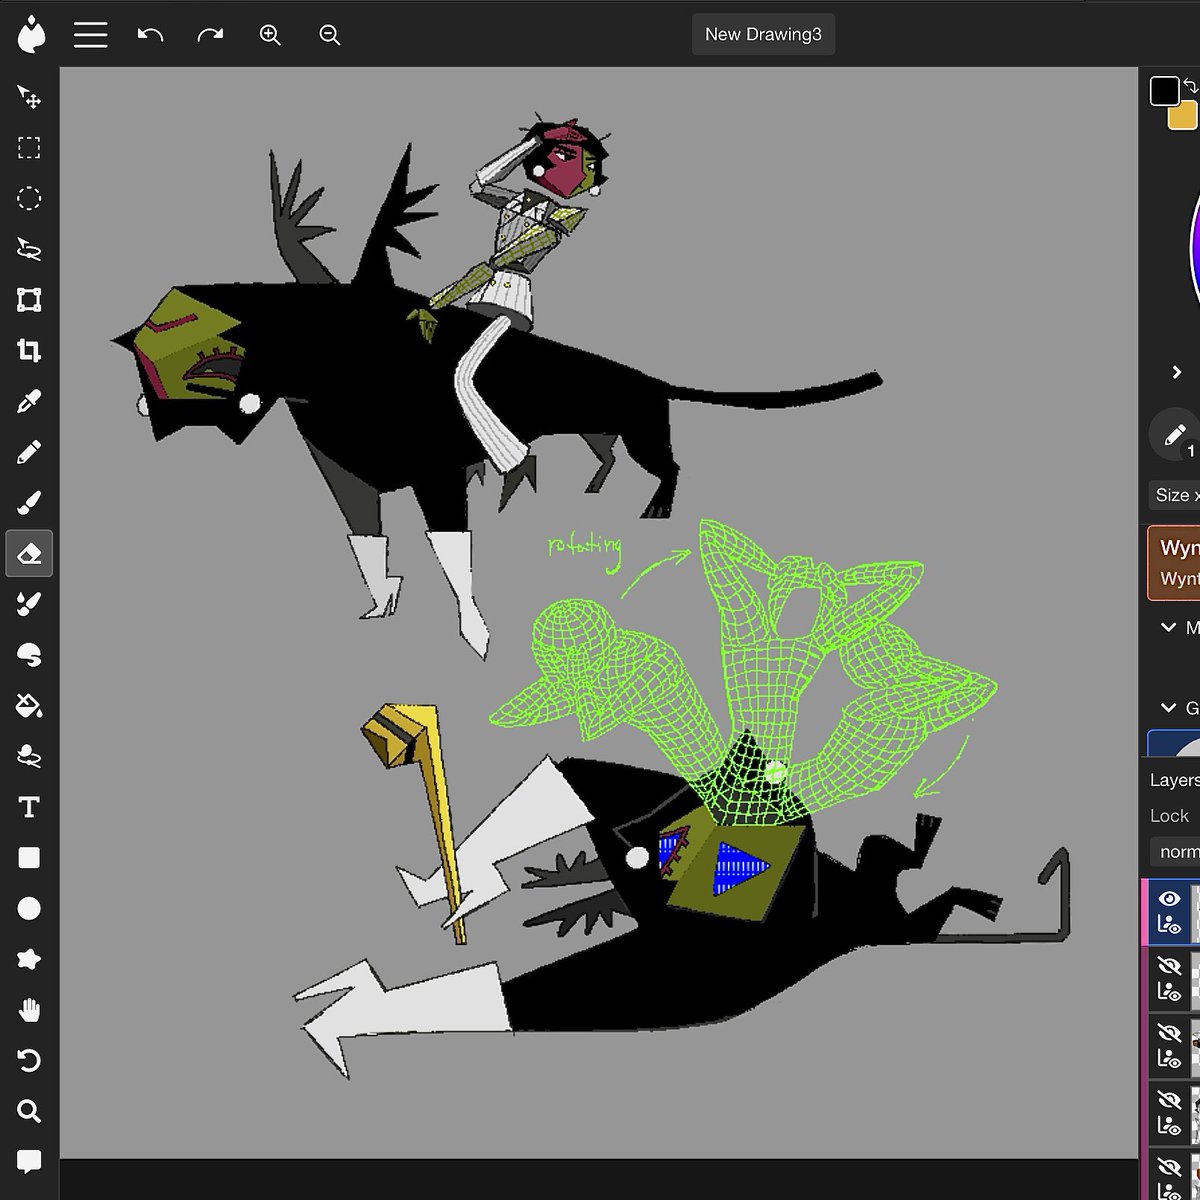Viewport: 1200px width, 1200px height.
Task: Open the layer blend mode 'norm' dropdown
Action: point(1175,852)
